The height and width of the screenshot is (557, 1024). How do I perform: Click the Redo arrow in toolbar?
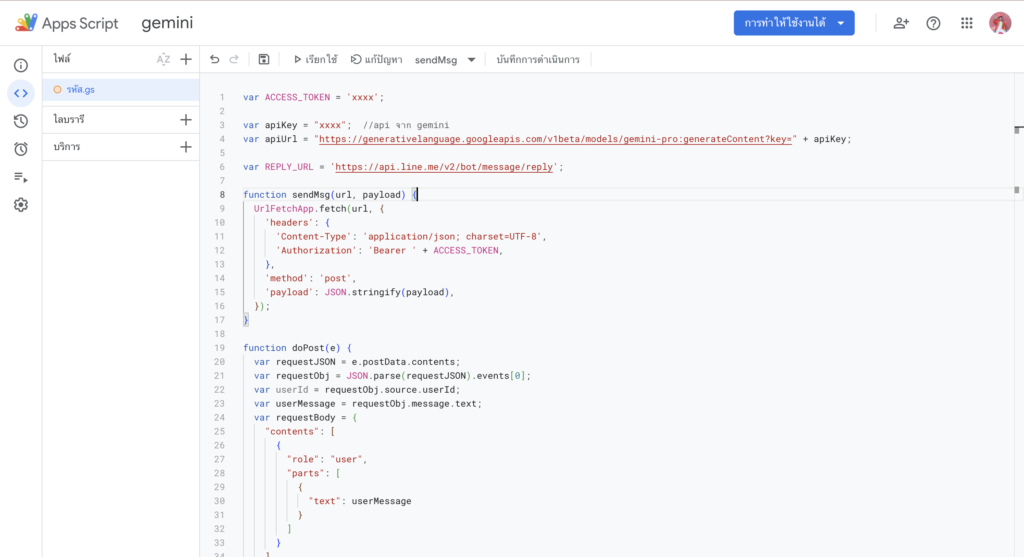pyautogui.click(x=234, y=59)
